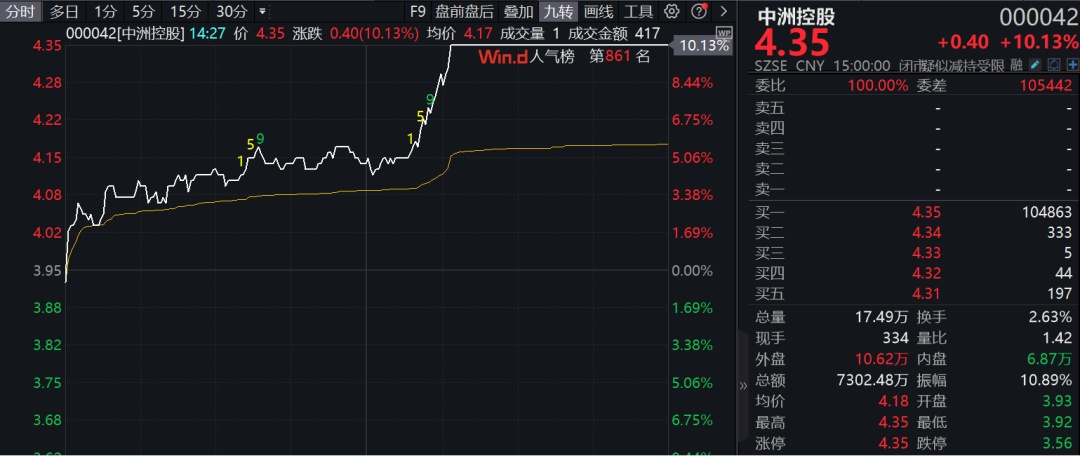
Task: Click the WP badge icon on chart
Action: coord(724,32)
